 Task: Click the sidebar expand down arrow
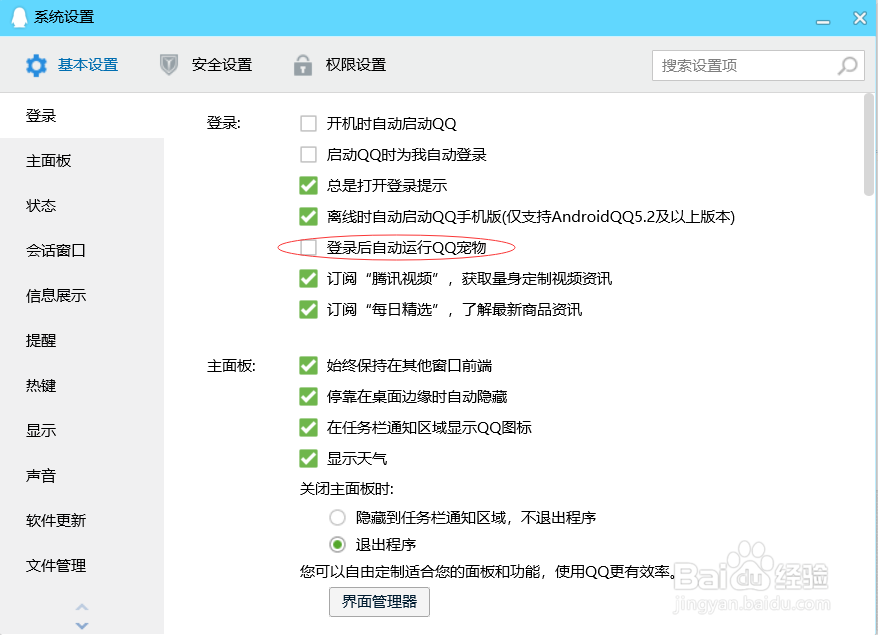pos(82,623)
